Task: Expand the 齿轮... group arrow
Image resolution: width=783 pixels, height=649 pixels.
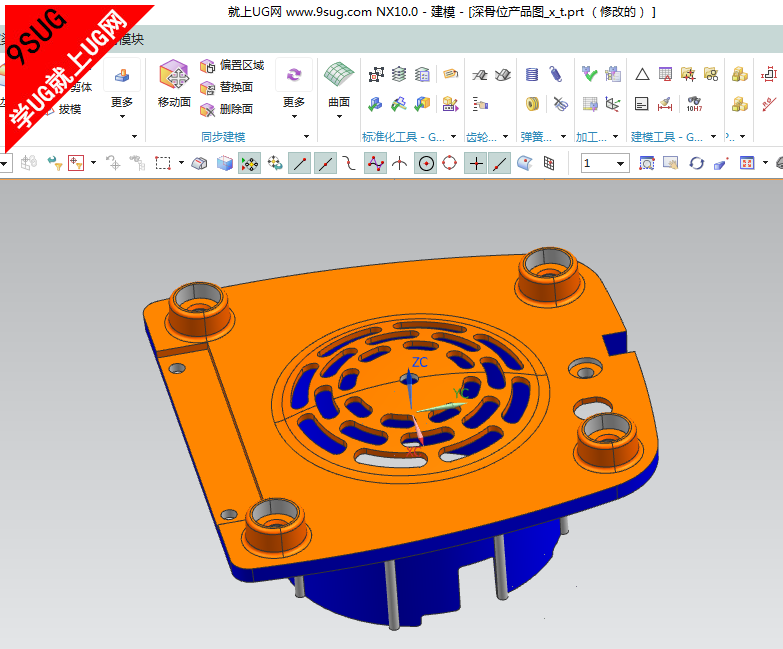Action: pyautogui.click(x=505, y=137)
